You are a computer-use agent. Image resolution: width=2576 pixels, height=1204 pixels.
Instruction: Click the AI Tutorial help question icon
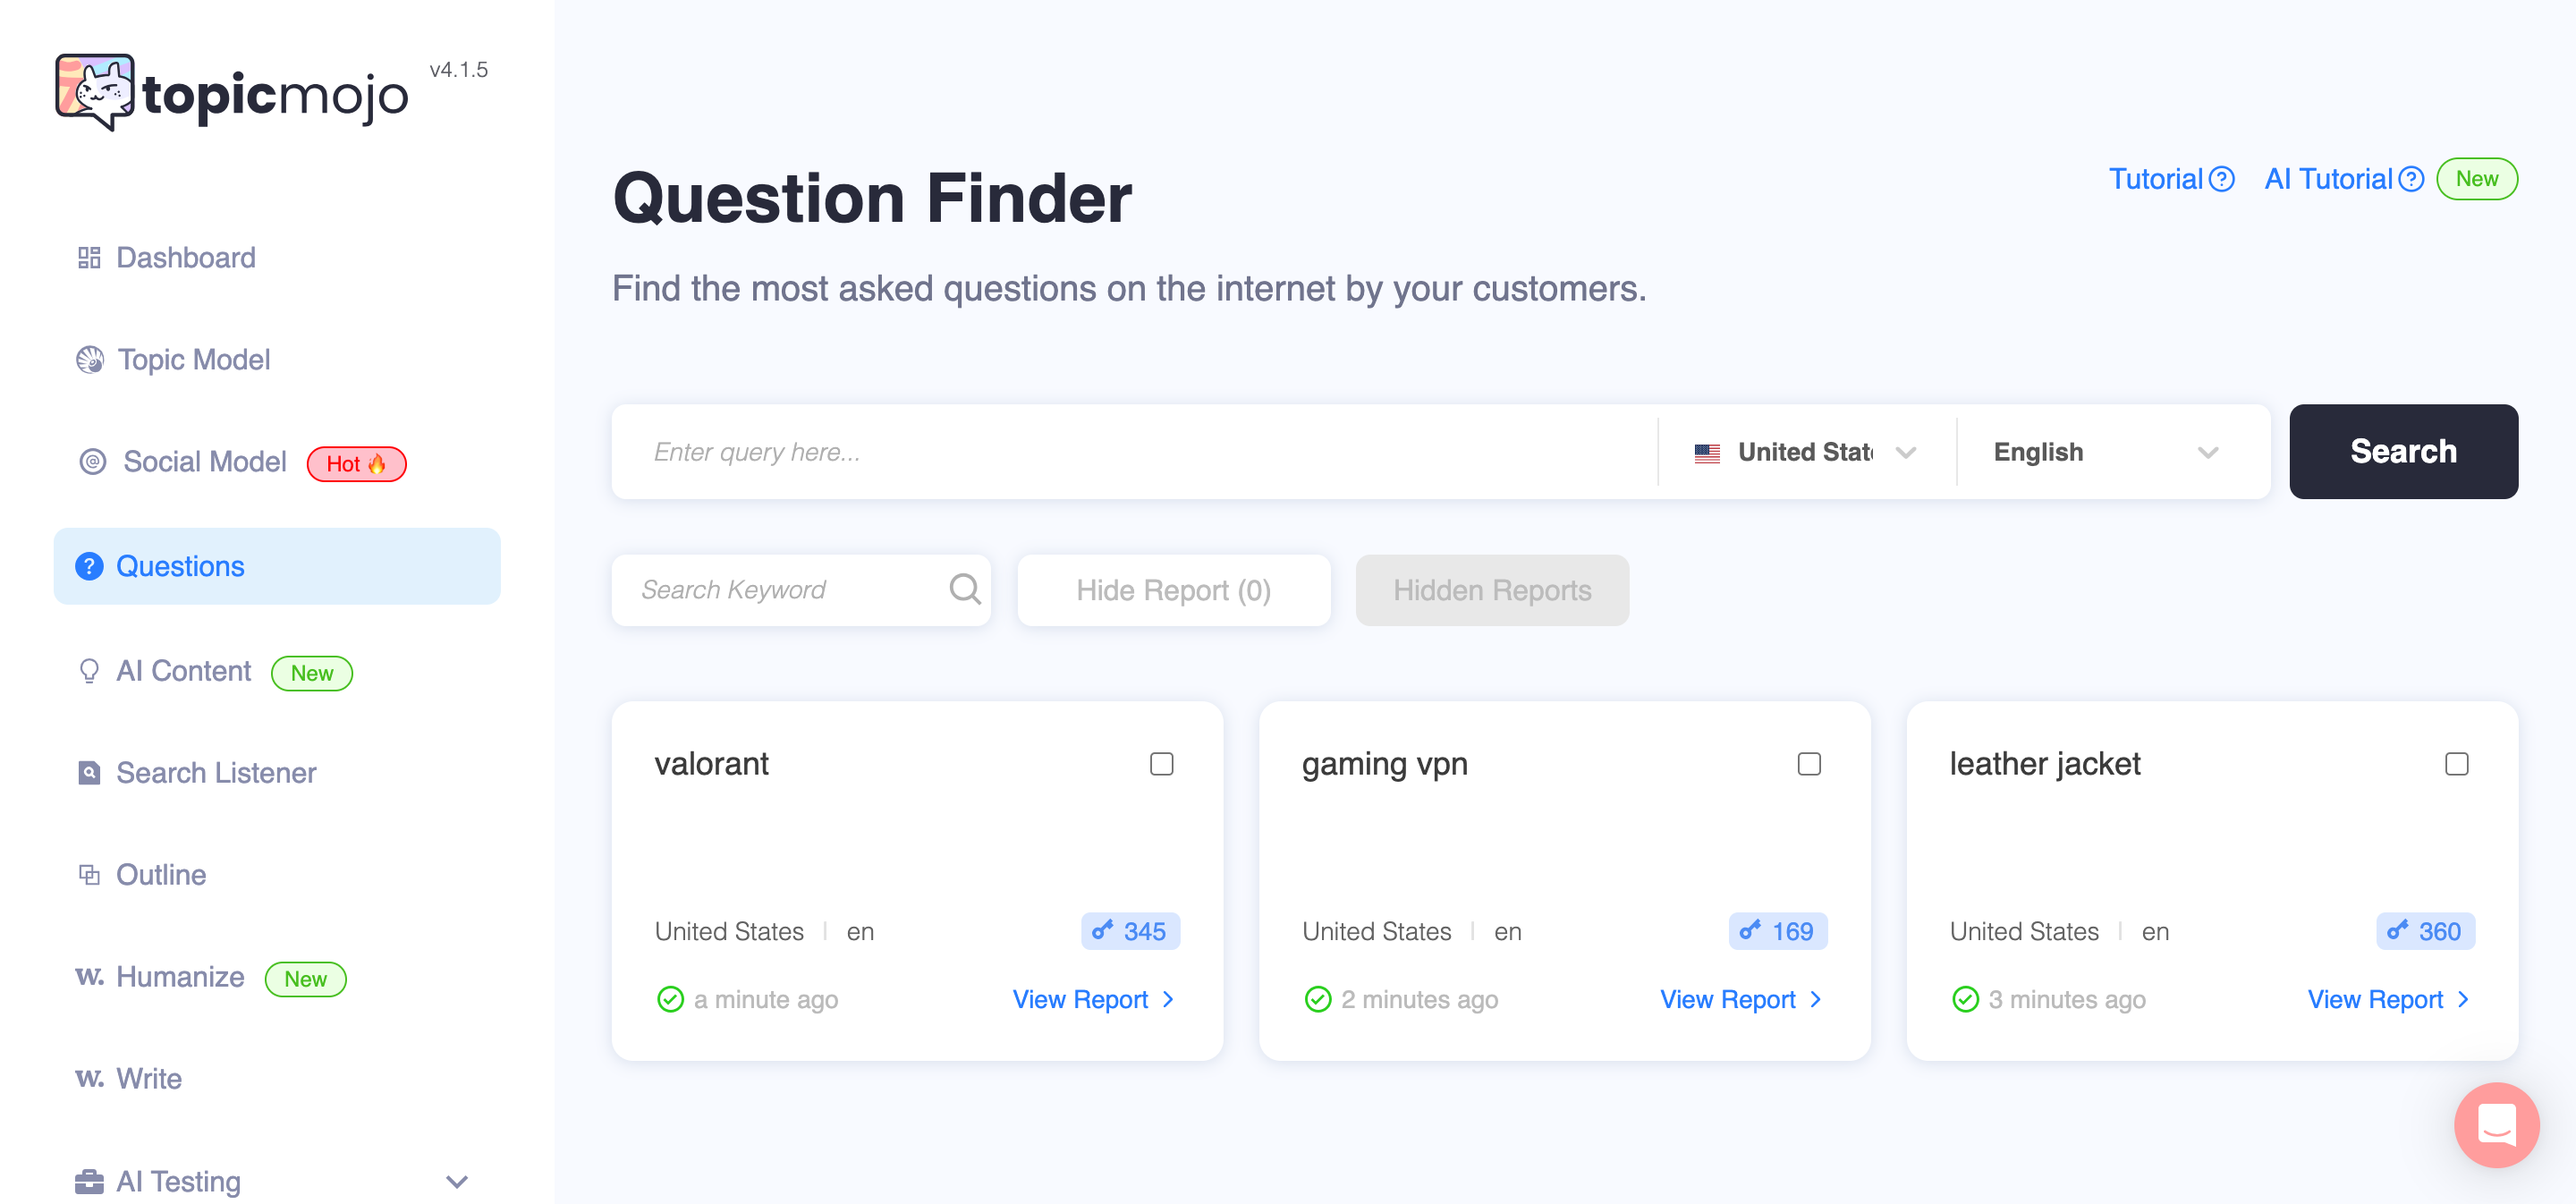click(x=2411, y=179)
